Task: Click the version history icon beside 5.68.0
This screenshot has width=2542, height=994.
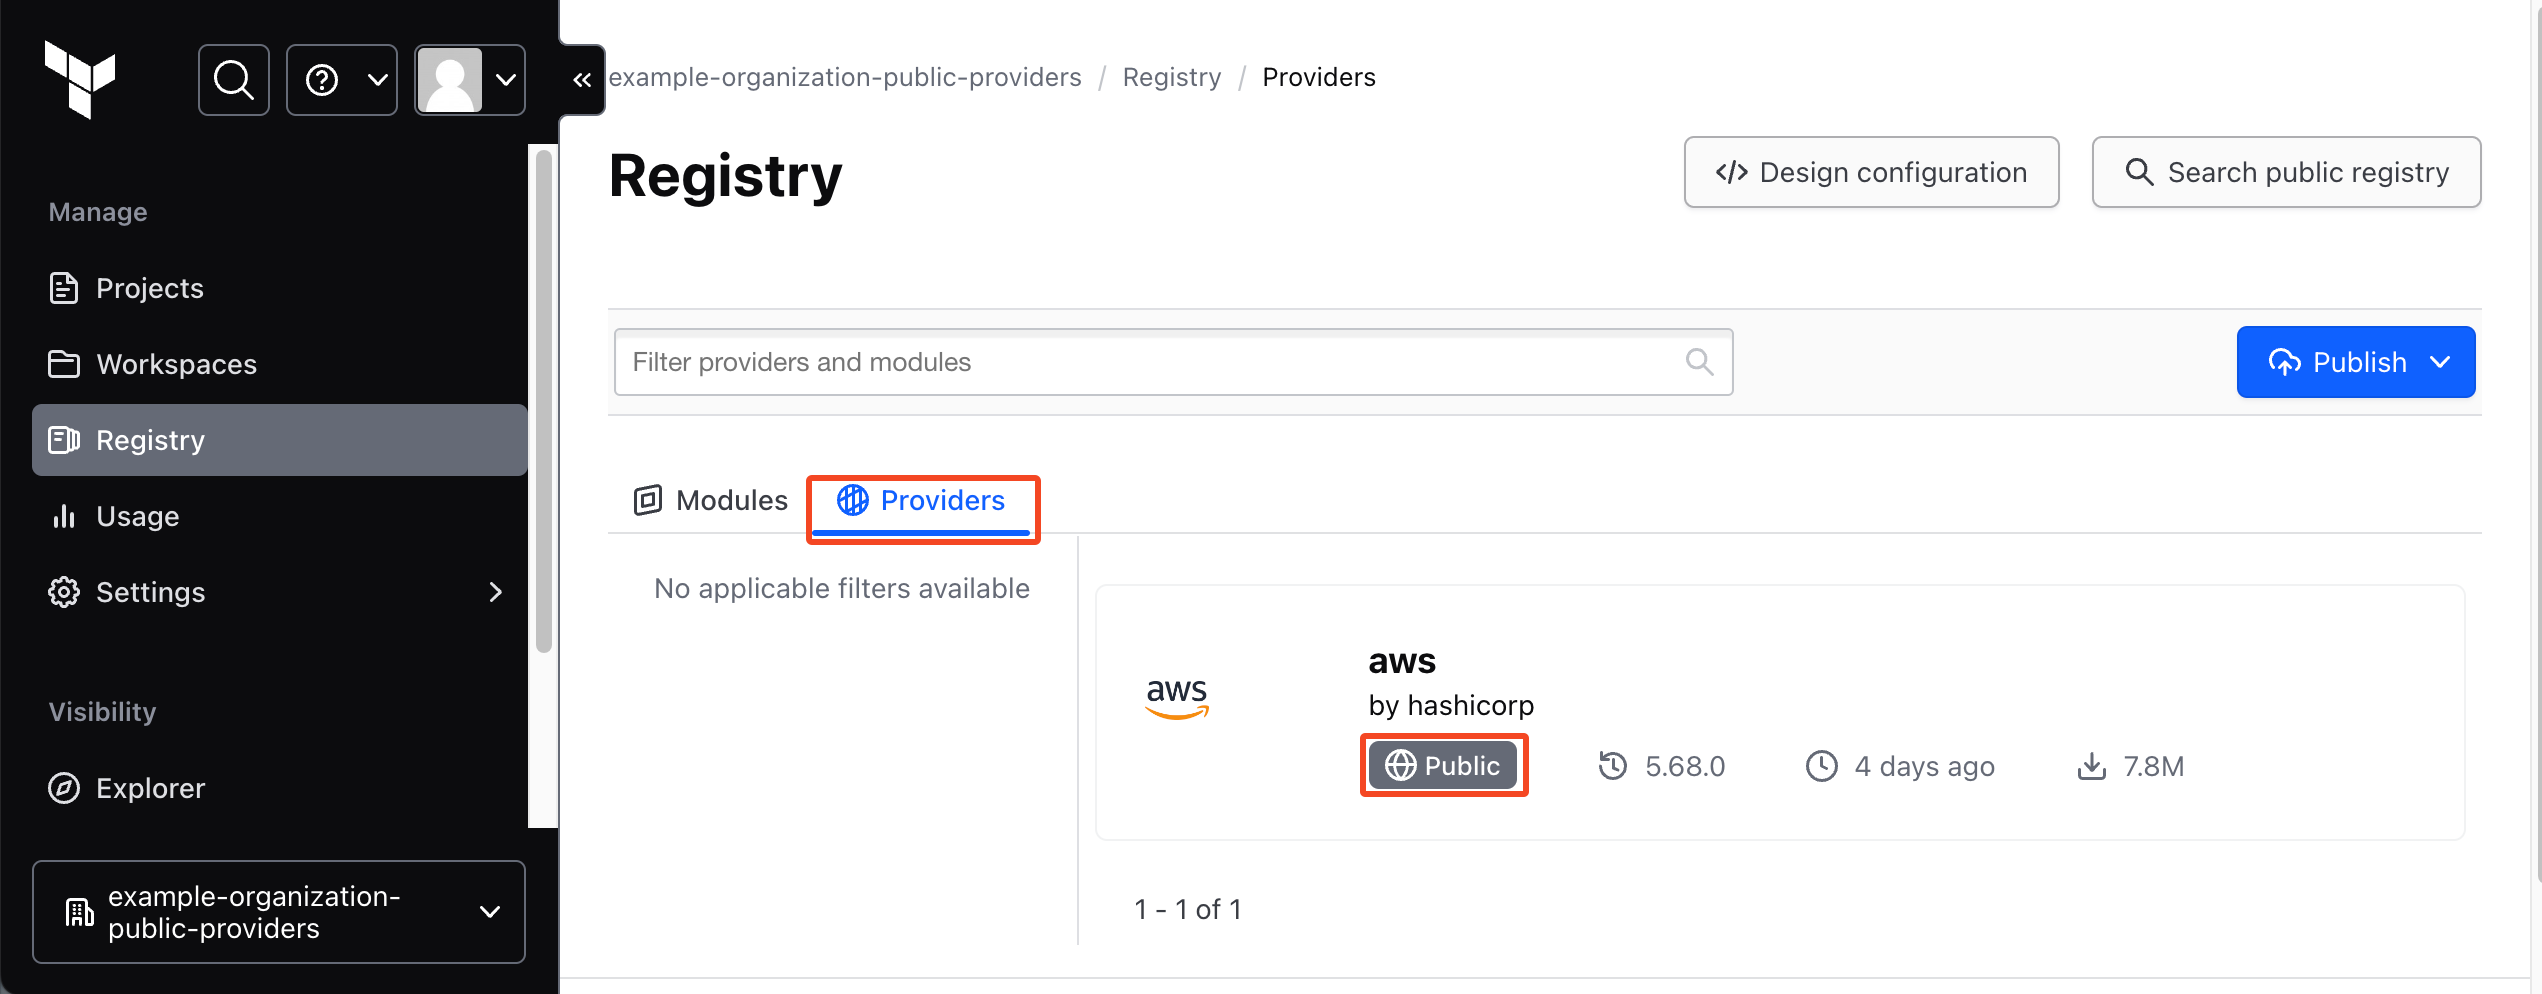Action: (1613, 766)
